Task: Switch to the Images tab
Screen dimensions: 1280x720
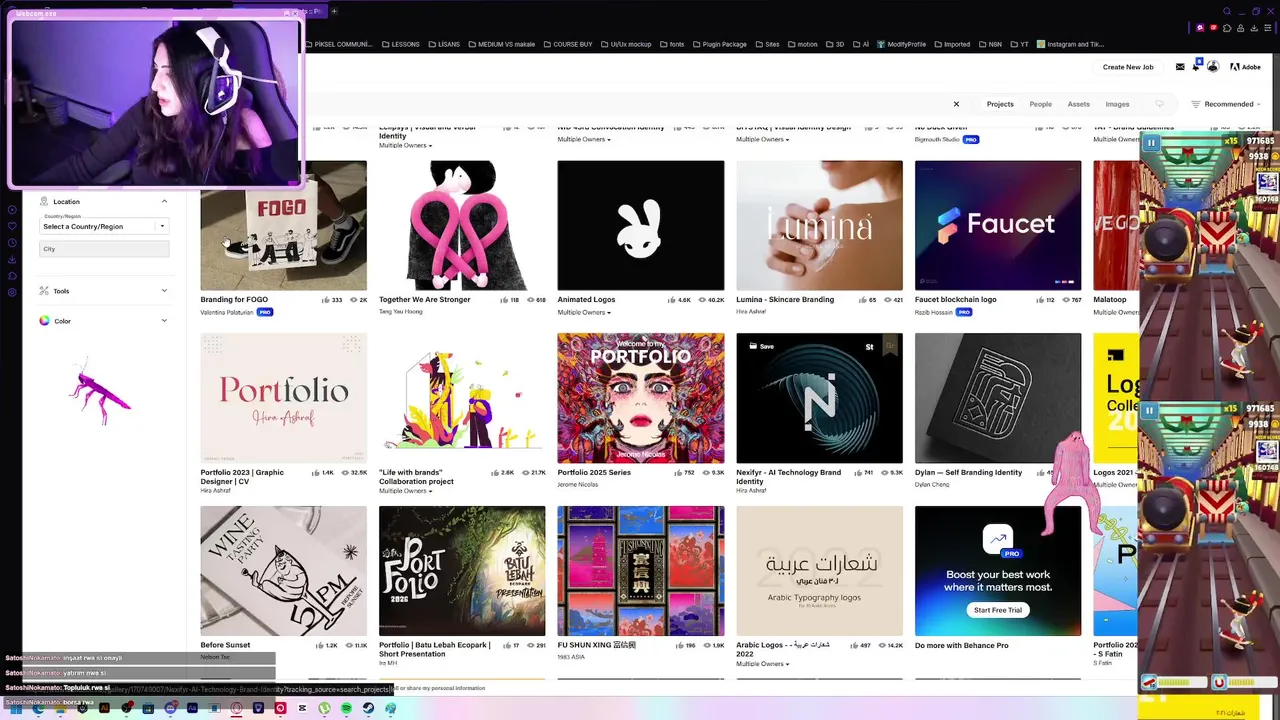Action: point(1117,104)
